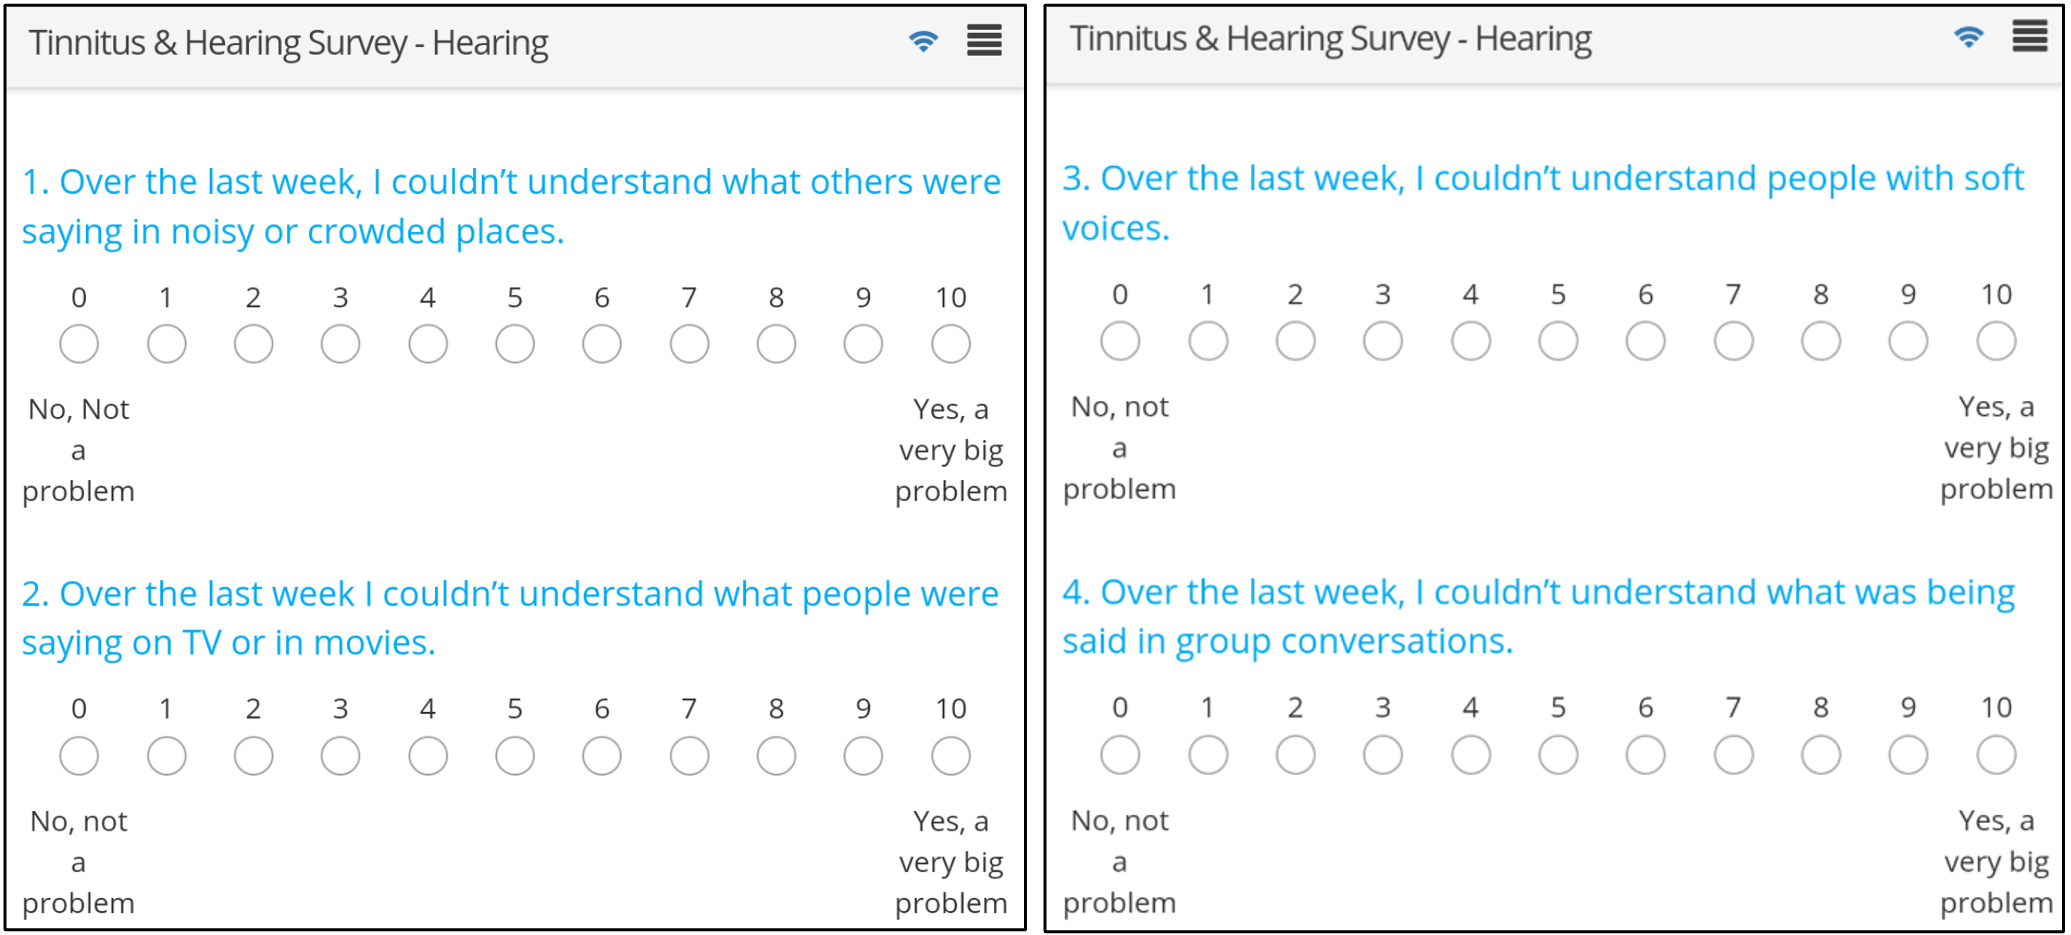Click question 4 text about group conversations
This screenshot has height=935, width=2071.
tap(1538, 616)
